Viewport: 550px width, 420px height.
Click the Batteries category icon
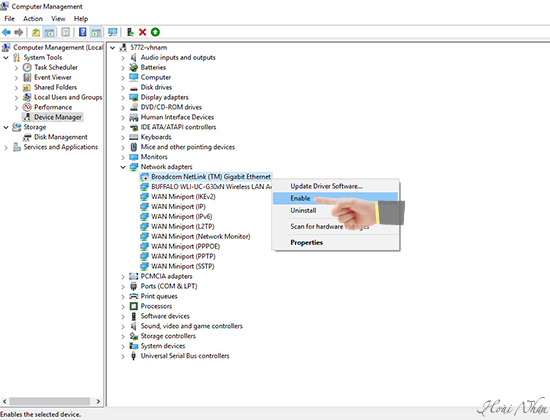(133, 67)
